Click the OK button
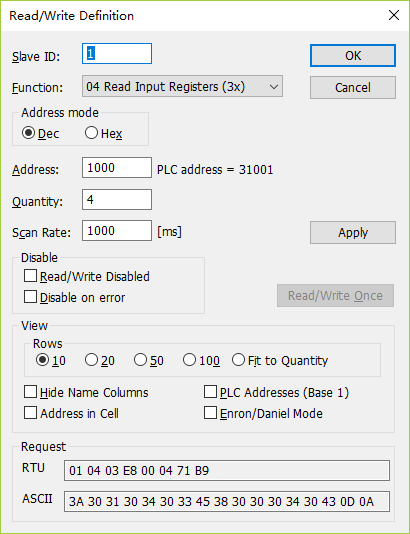The image size is (410, 534). click(x=353, y=55)
